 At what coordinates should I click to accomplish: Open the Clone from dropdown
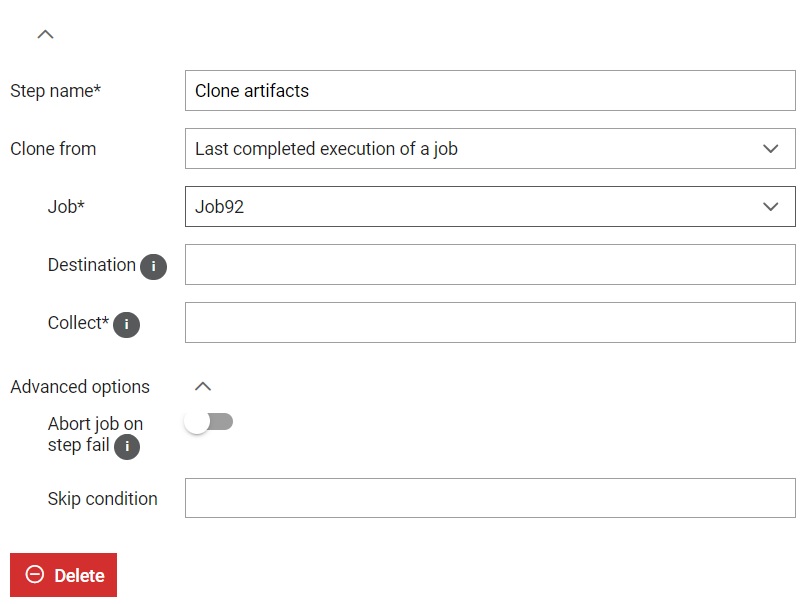pyautogui.click(x=490, y=149)
